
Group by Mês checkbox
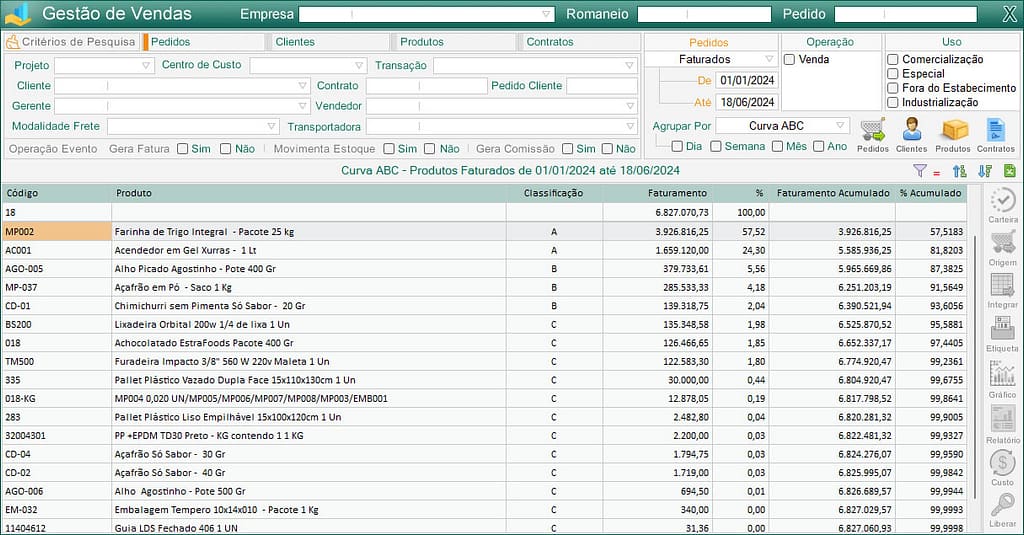[777, 146]
